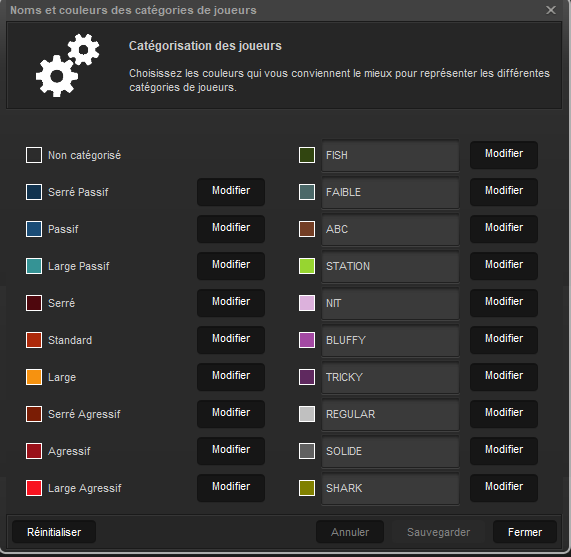Screen dimensions: 571x557
Task: Click Modifier for the FISH category
Action: (x=504, y=155)
